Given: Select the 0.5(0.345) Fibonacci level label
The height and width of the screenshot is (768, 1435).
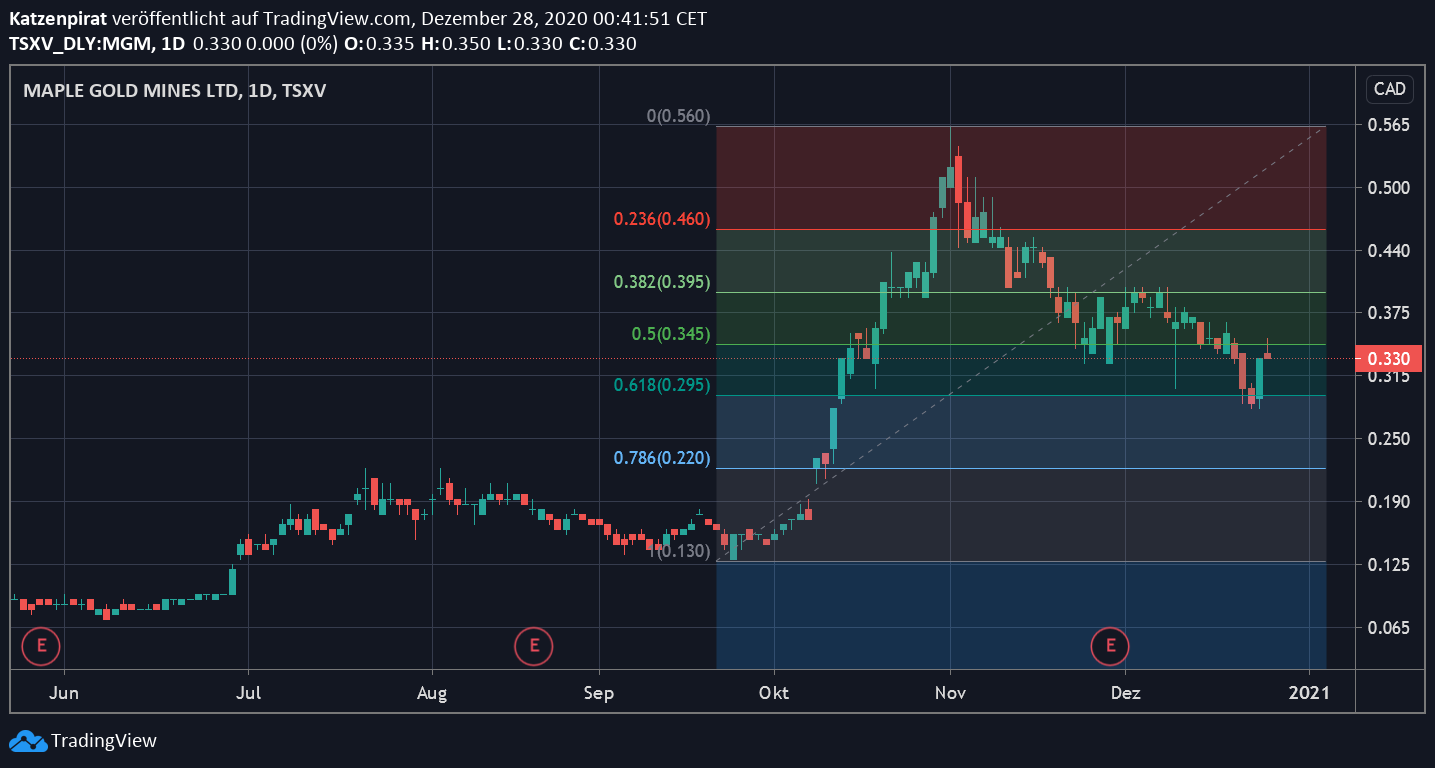Looking at the screenshot, I should (x=671, y=334).
